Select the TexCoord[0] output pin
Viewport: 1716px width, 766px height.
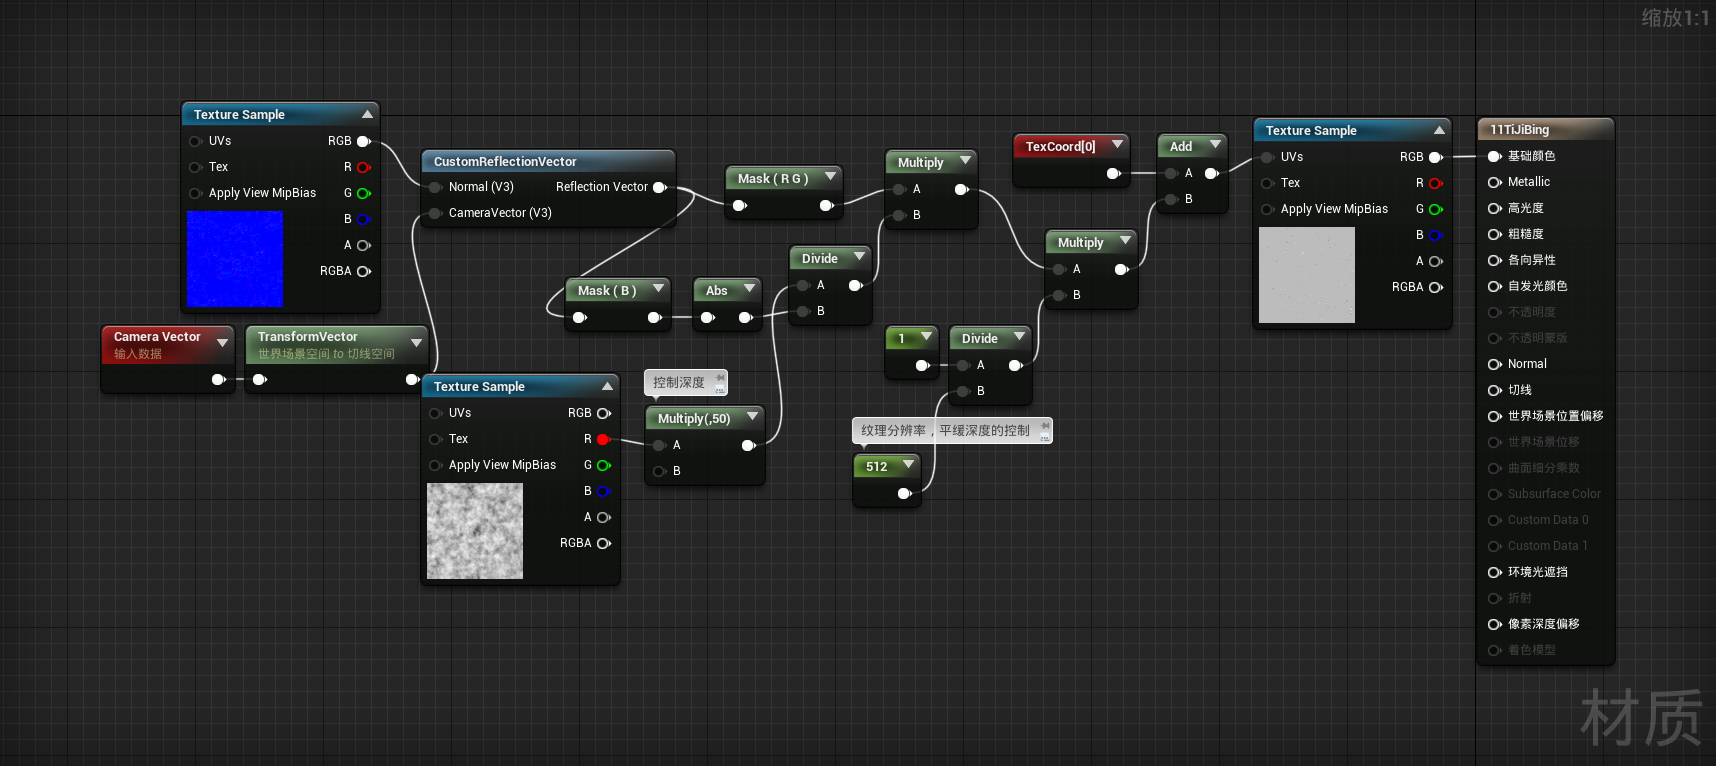tap(1114, 173)
